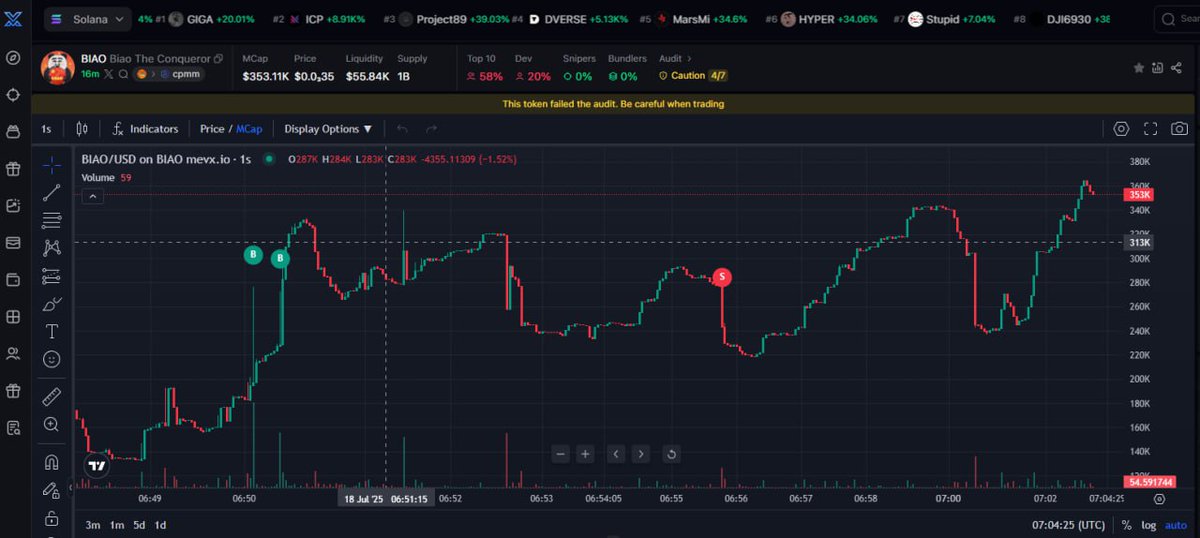Toggle stay-in-drawing-mode pencil lock
Viewport: 1200px width, 538px height.
(x=52, y=490)
